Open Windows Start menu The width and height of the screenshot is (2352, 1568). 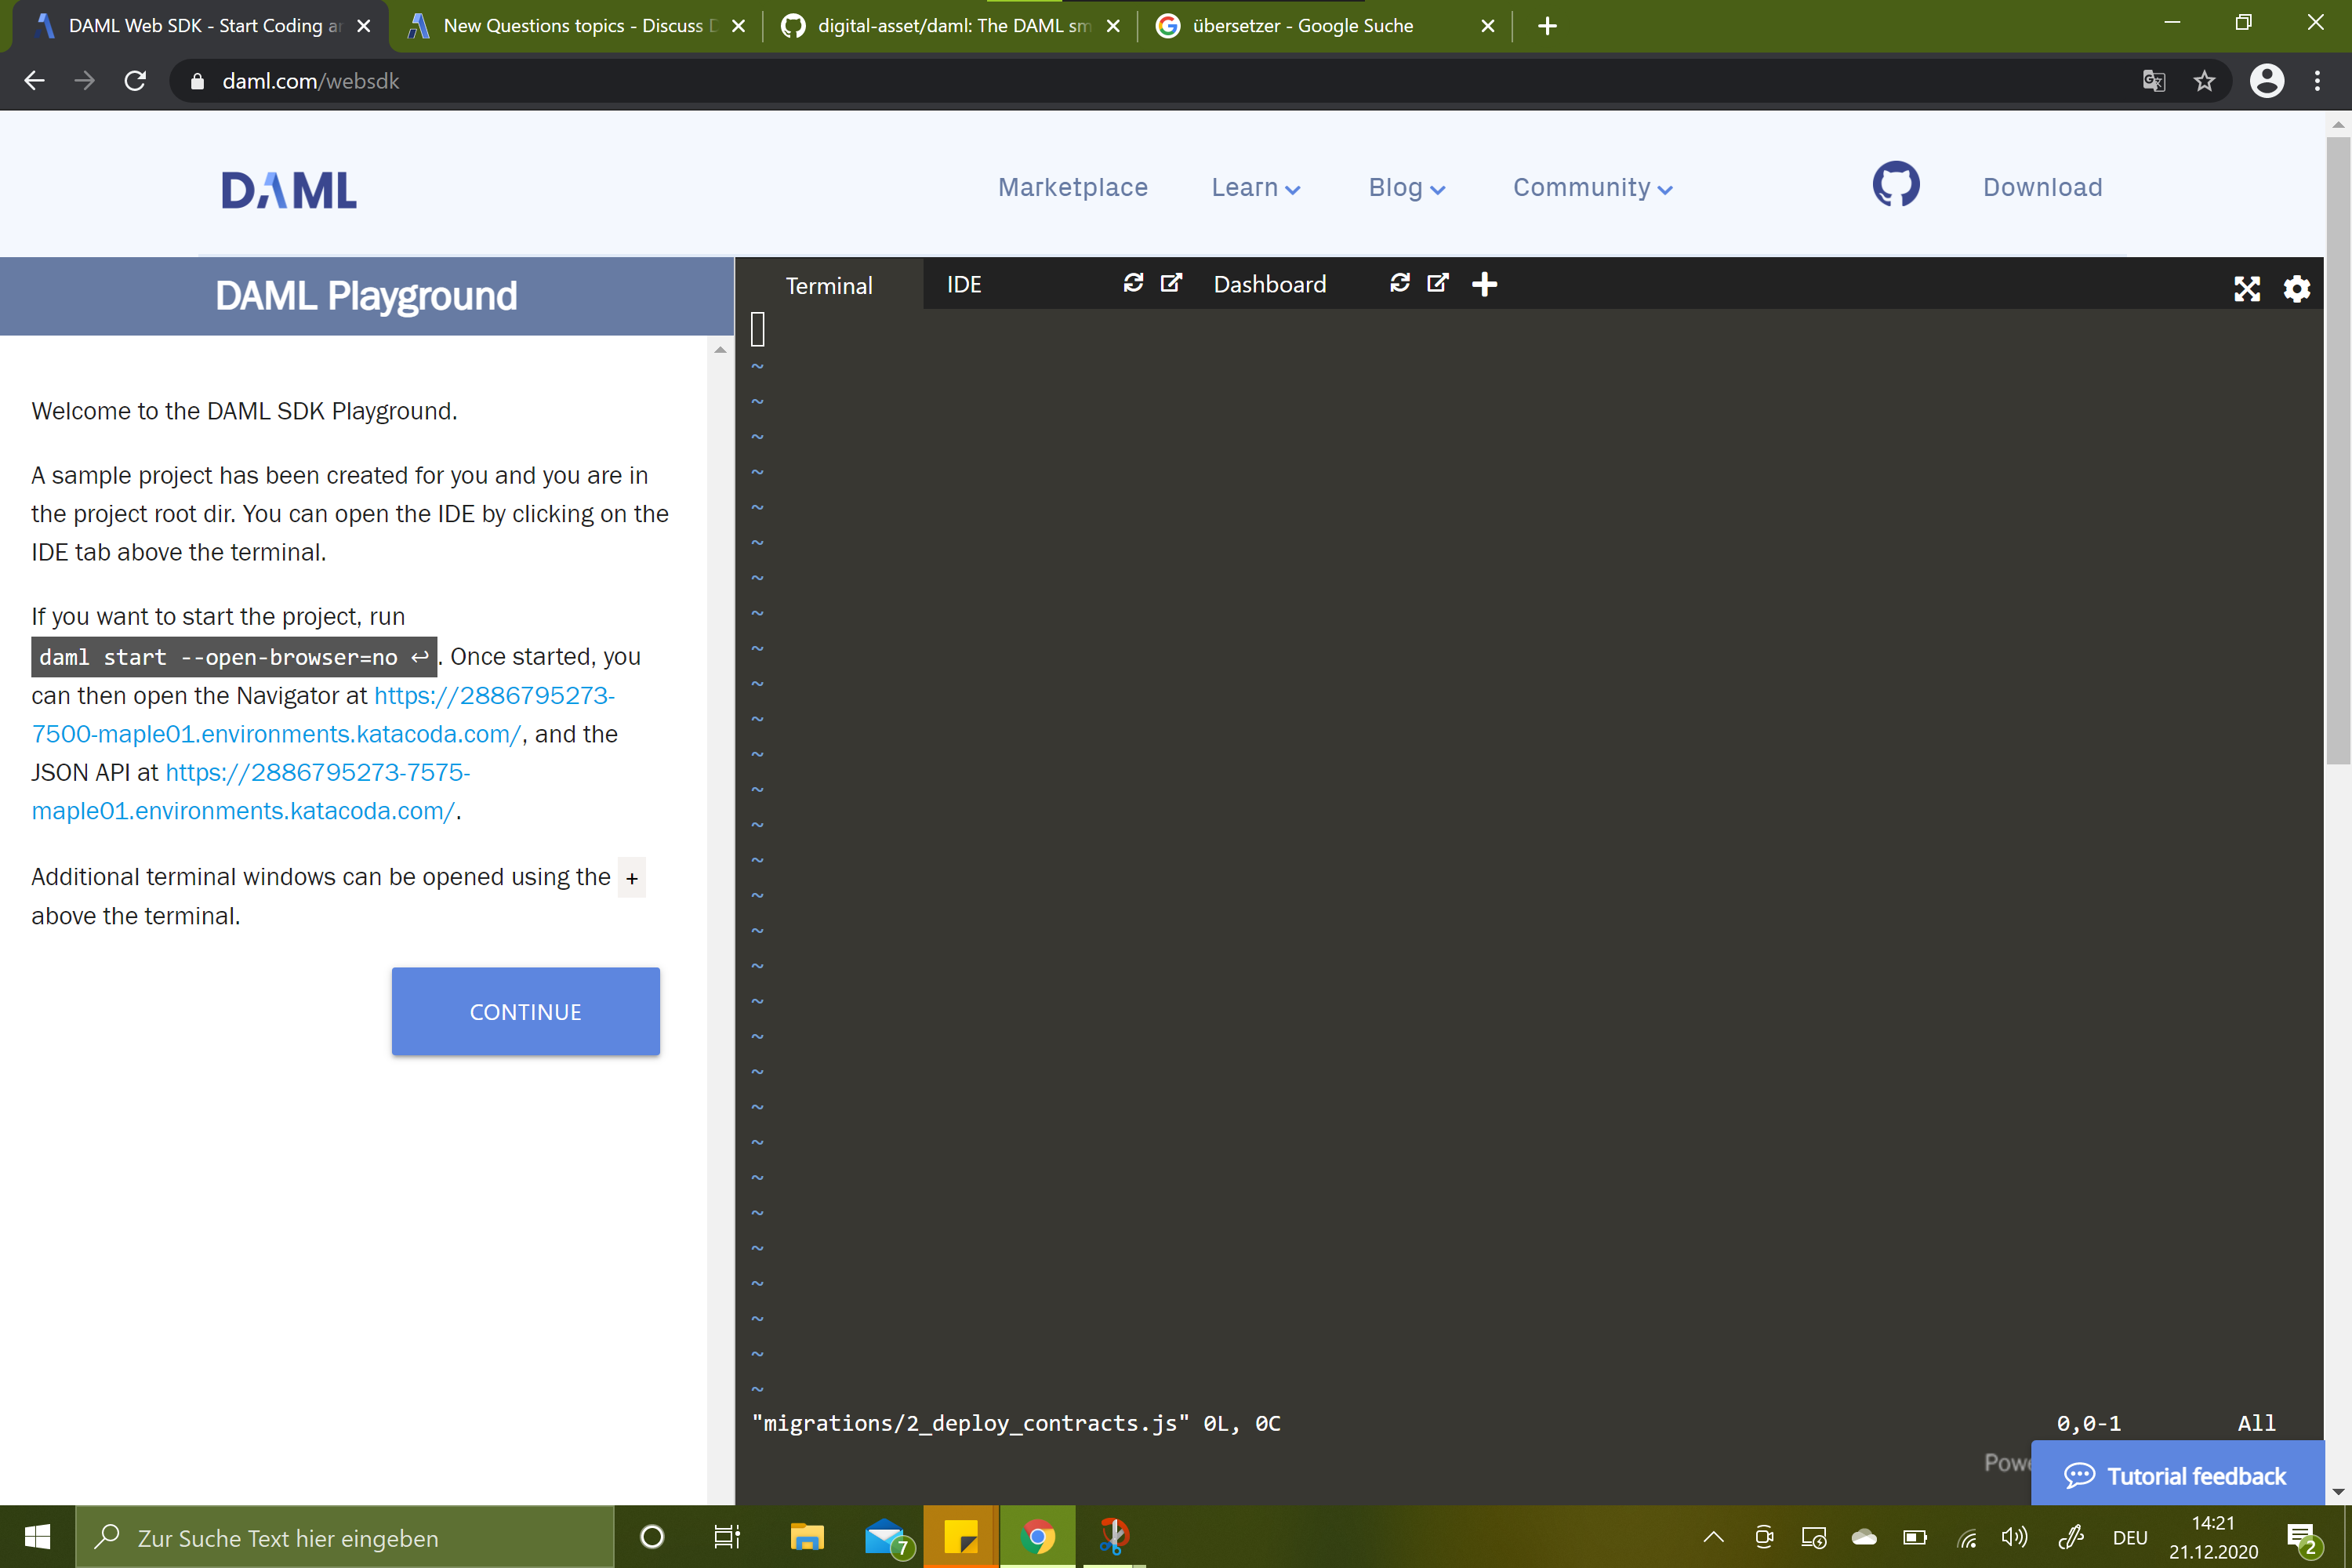click(x=37, y=1537)
